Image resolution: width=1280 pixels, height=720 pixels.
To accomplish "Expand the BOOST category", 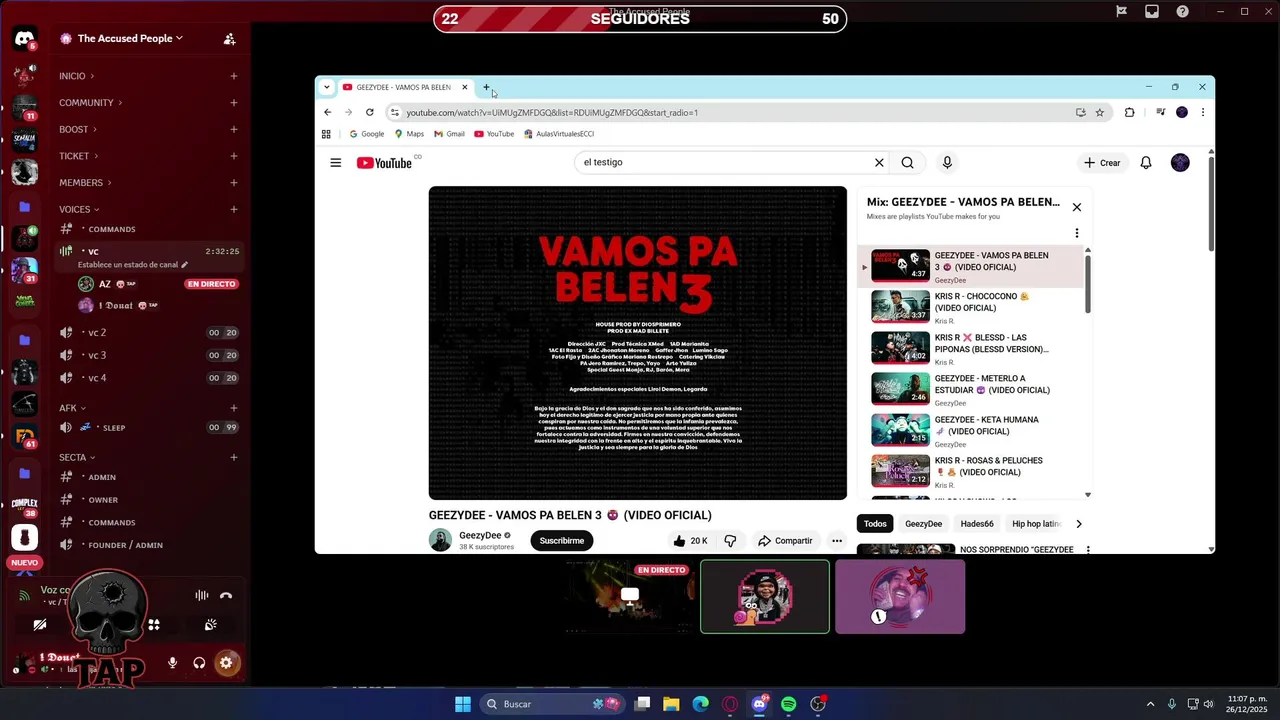I will tap(78, 129).
